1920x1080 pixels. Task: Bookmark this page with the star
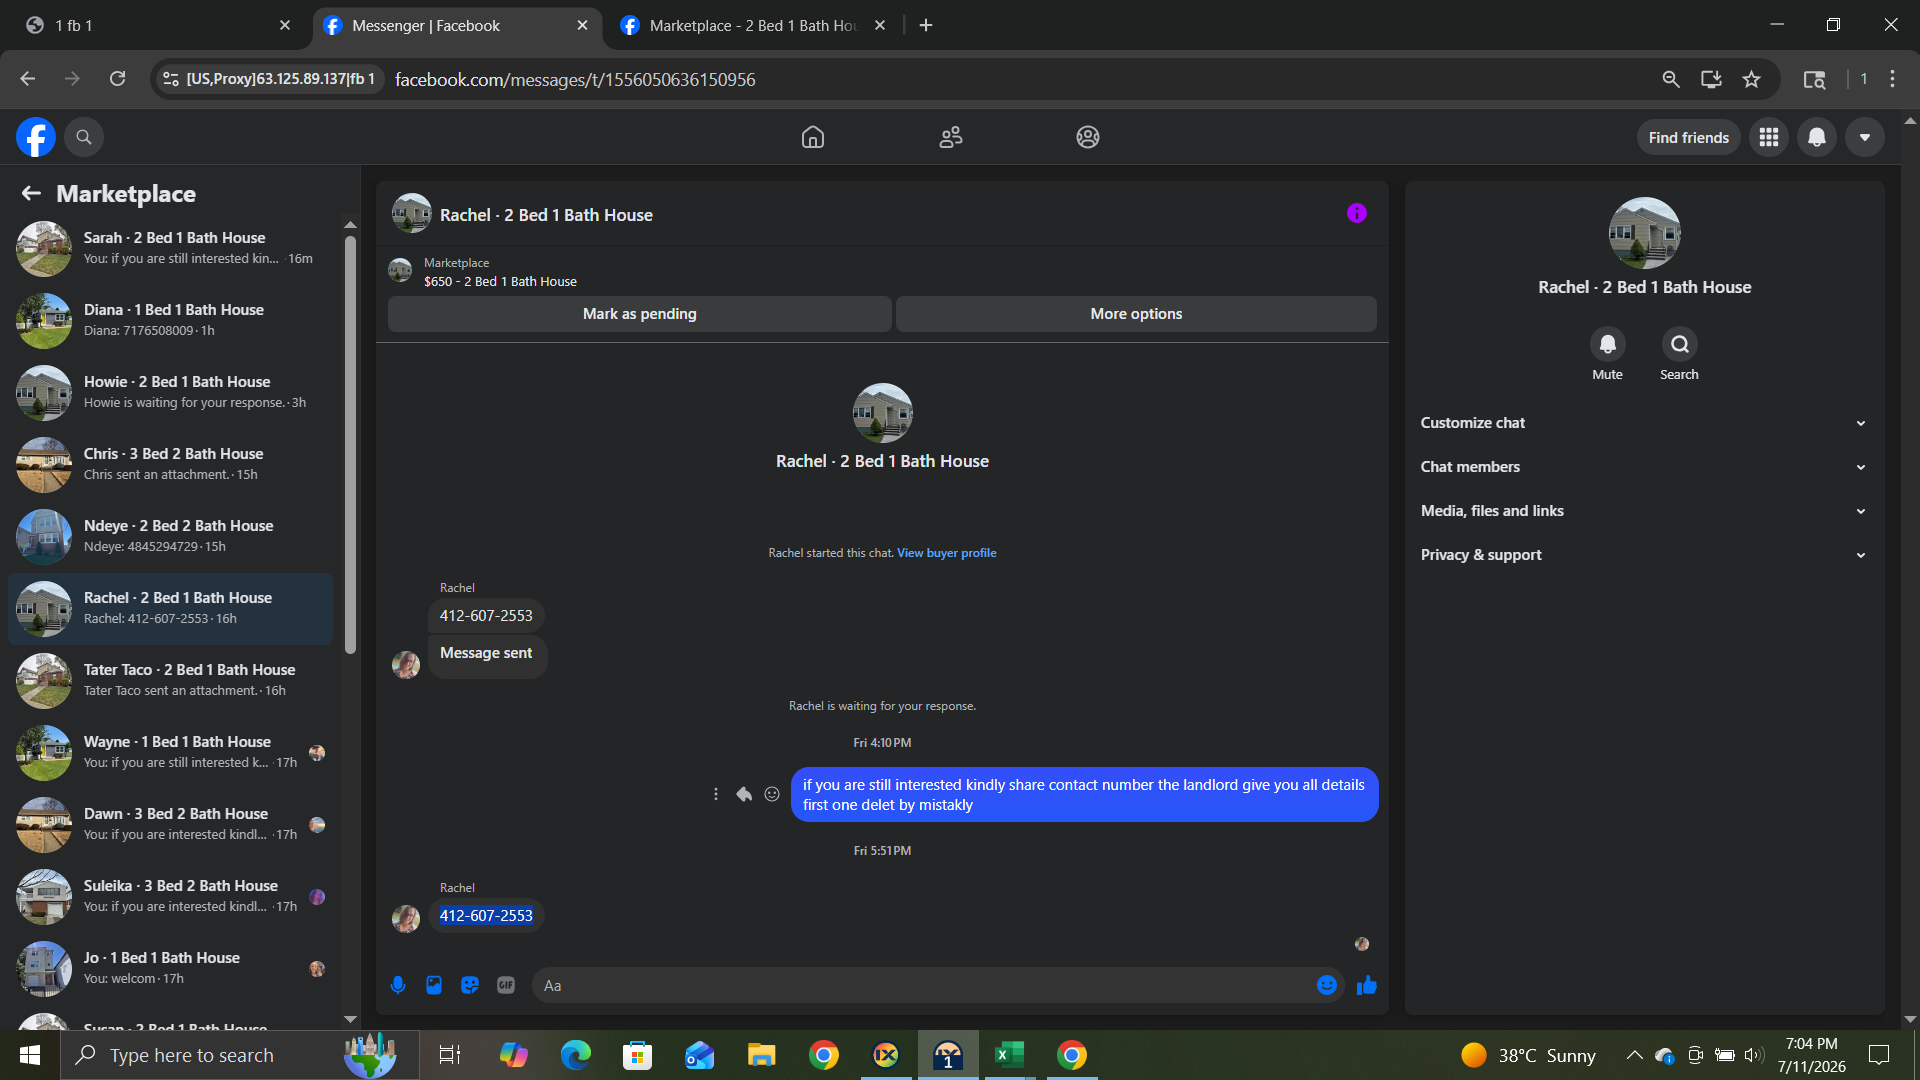(1751, 79)
